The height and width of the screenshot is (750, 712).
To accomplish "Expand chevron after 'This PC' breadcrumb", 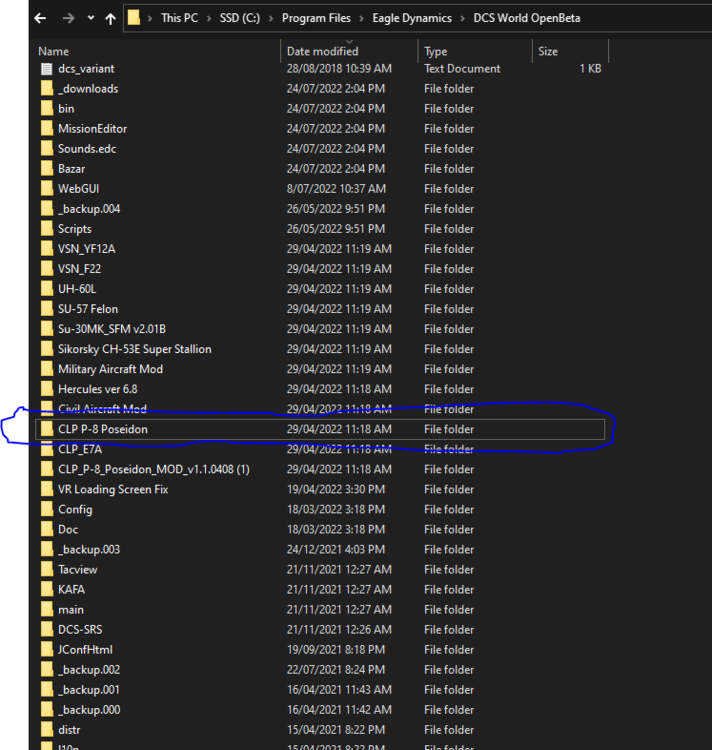I will pos(209,18).
